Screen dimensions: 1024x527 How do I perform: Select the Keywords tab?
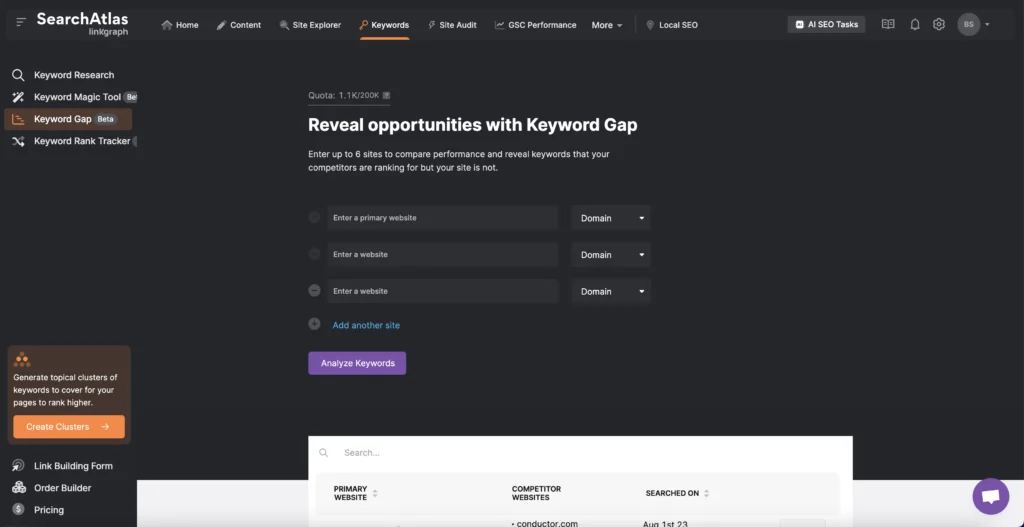click(384, 25)
